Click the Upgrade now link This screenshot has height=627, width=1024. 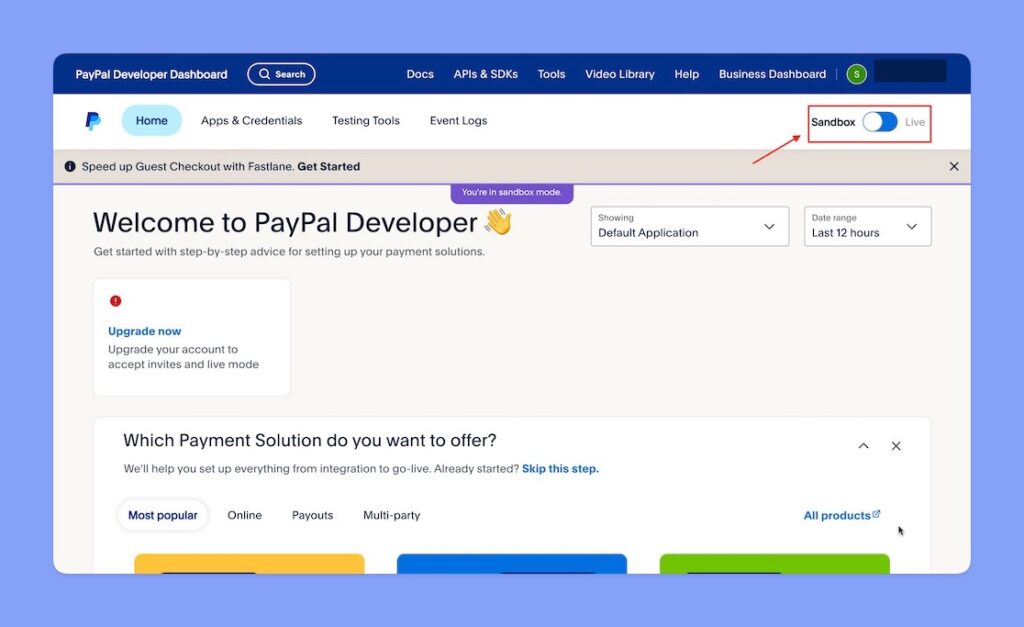coord(144,331)
